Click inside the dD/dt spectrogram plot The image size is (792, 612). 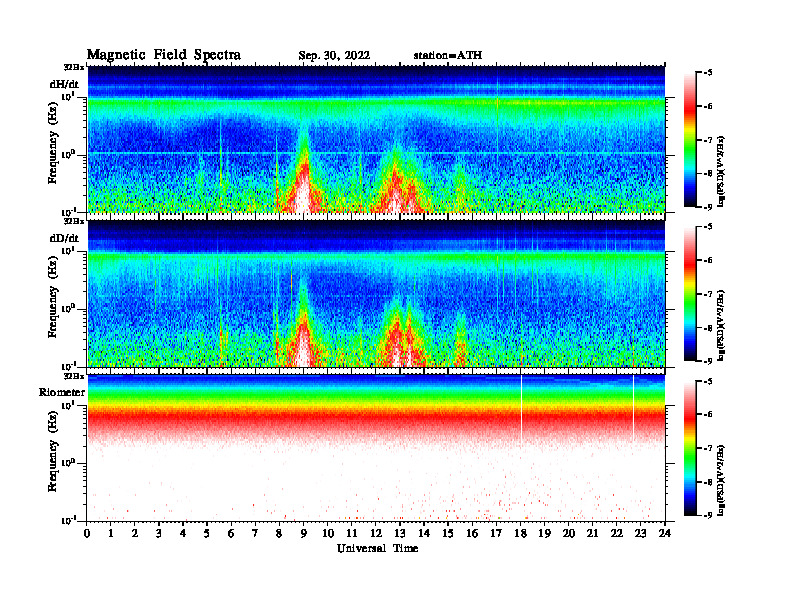coord(376,293)
